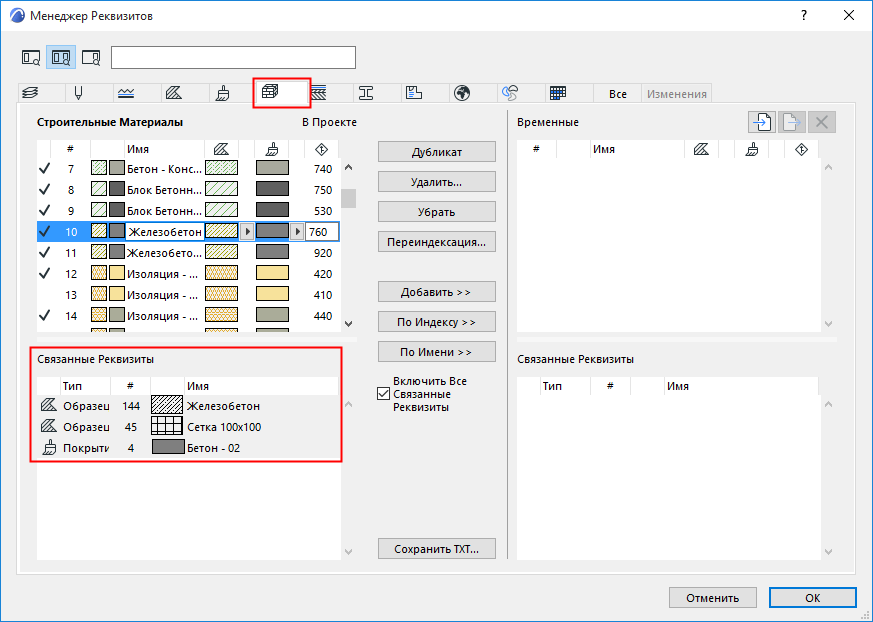Select the third search mode icon
This screenshot has width=873, height=622.
(91, 57)
